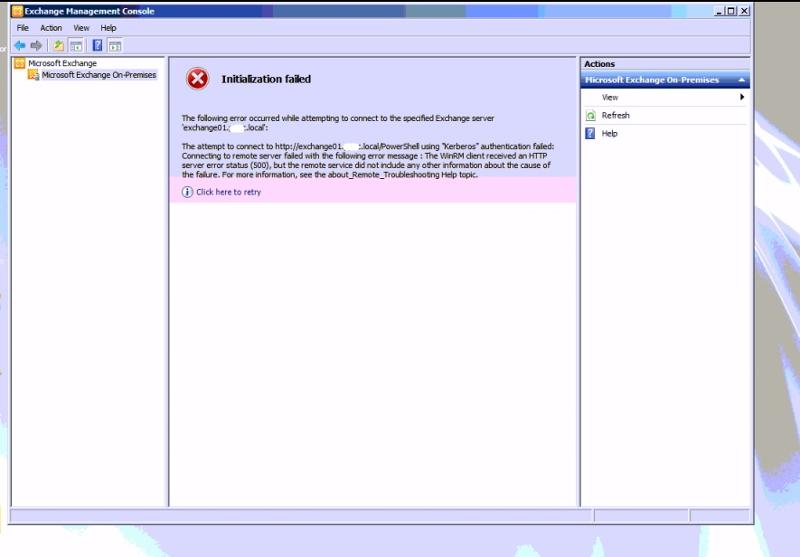800x557 pixels.
Task: Collapse the Microsoft Exchange On-Premises actions header
Action: (741, 80)
